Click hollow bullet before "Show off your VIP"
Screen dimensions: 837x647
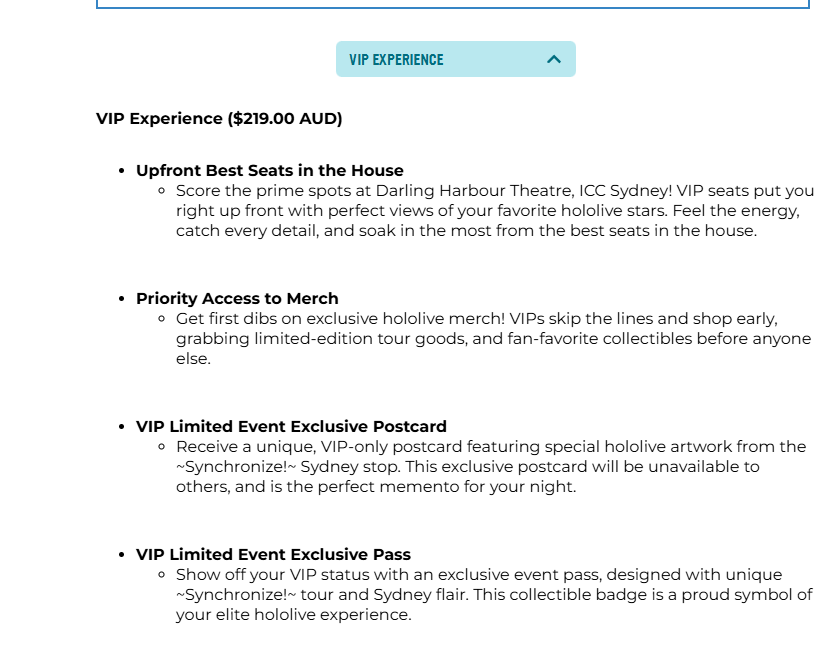[162, 575]
